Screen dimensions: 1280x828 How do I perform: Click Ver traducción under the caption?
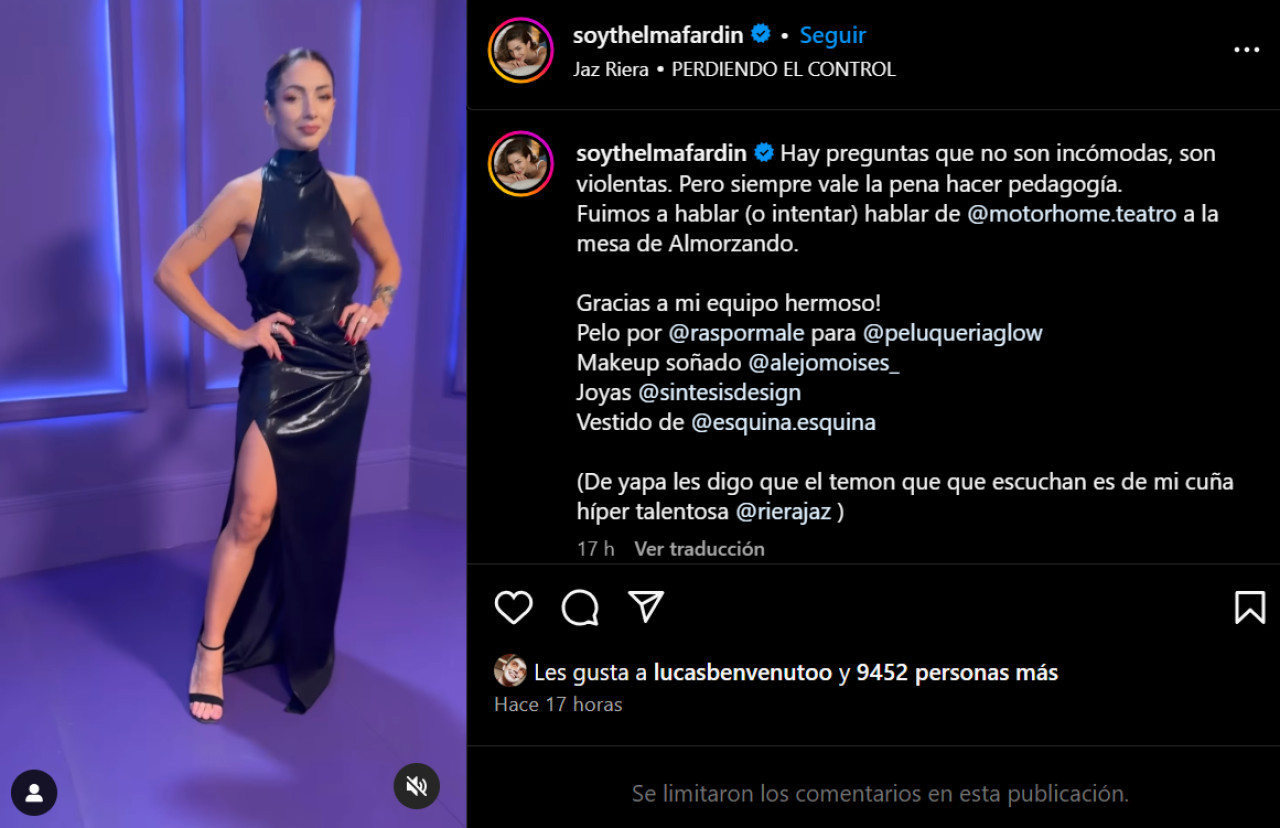tap(699, 549)
